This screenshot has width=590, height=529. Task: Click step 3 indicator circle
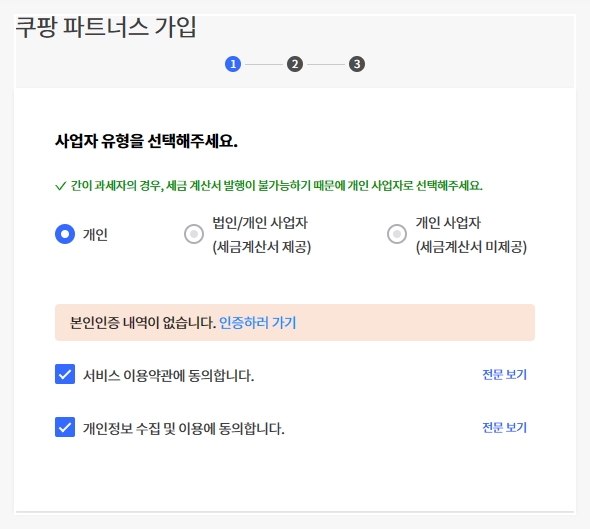357,64
